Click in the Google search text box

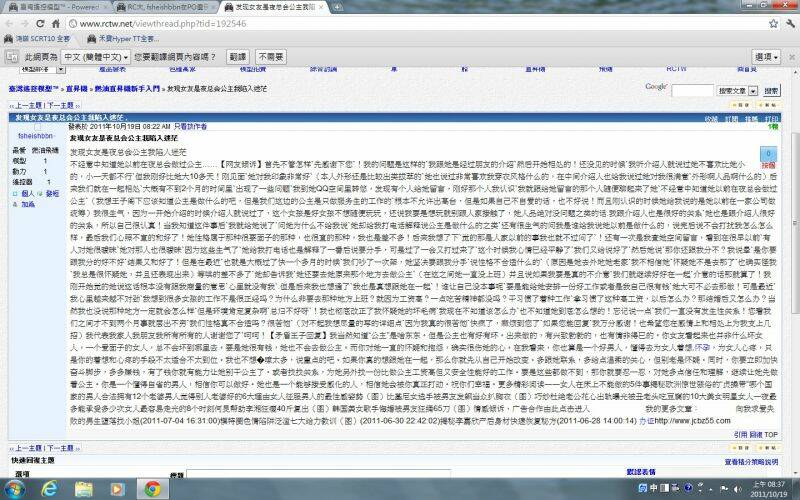coord(692,91)
